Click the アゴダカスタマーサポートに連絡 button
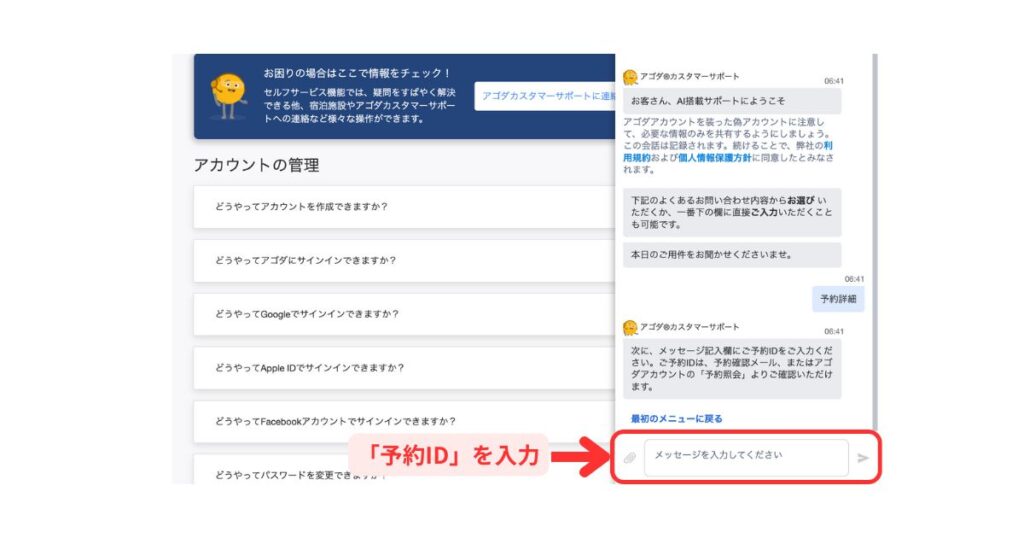This screenshot has height=538, width=1024. (x=545, y=96)
